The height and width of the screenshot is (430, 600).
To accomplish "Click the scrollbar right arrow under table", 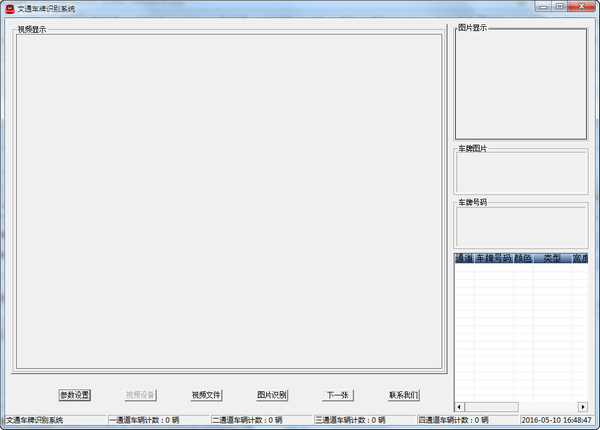I will (x=584, y=406).
